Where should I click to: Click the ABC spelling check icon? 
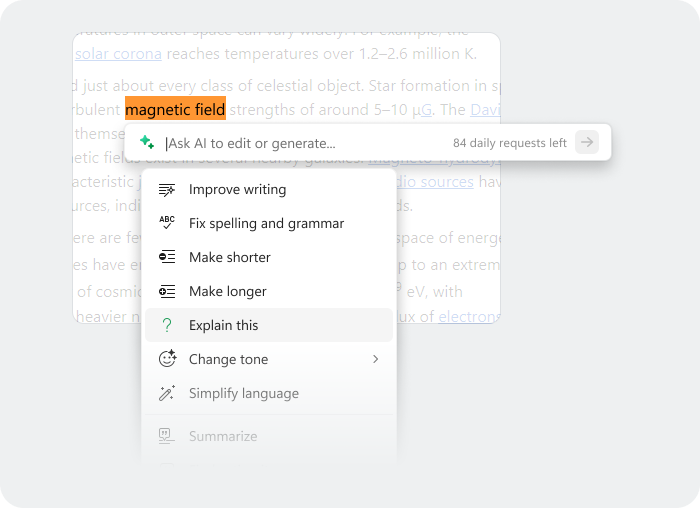[167, 223]
